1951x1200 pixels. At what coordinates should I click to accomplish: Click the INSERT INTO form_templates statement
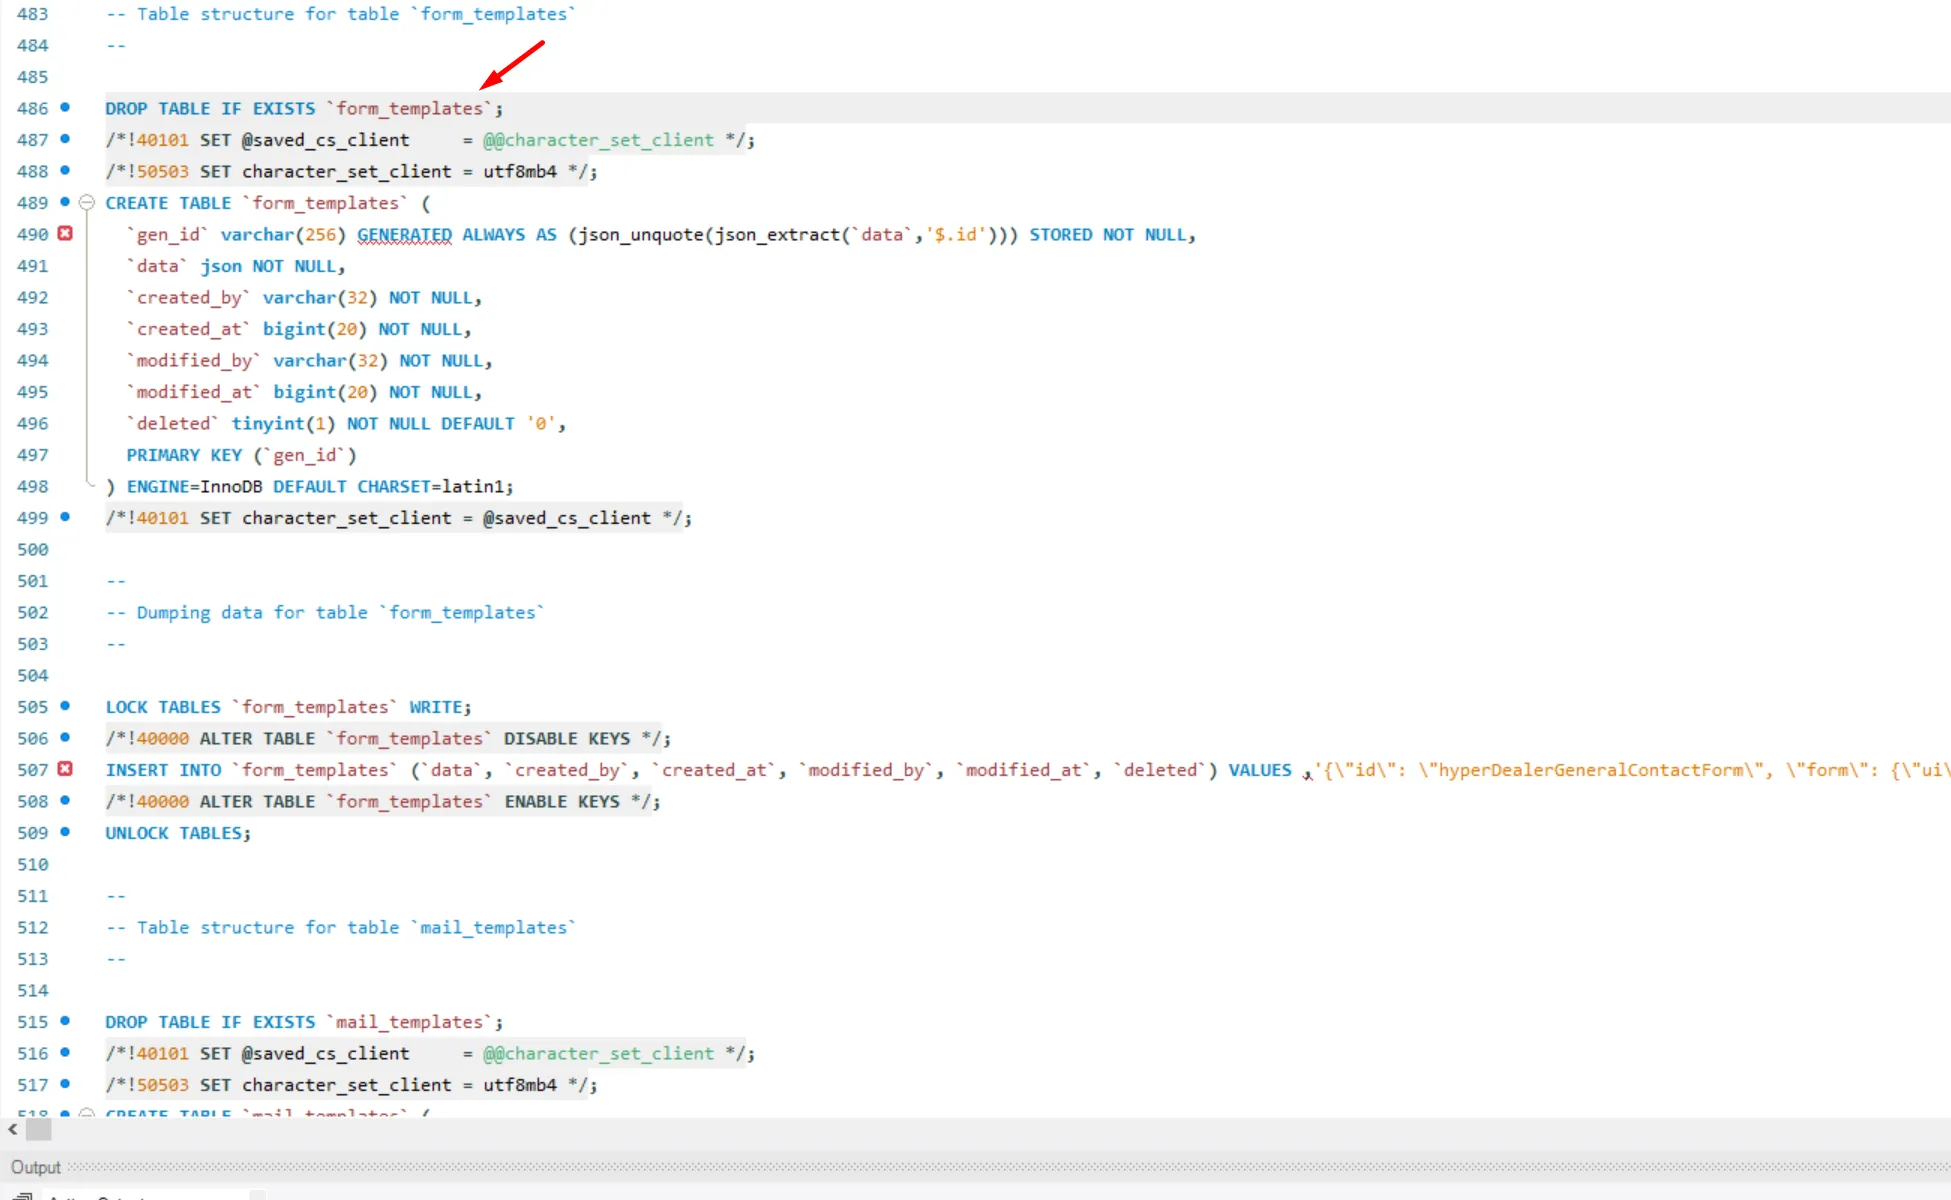point(1027,770)
